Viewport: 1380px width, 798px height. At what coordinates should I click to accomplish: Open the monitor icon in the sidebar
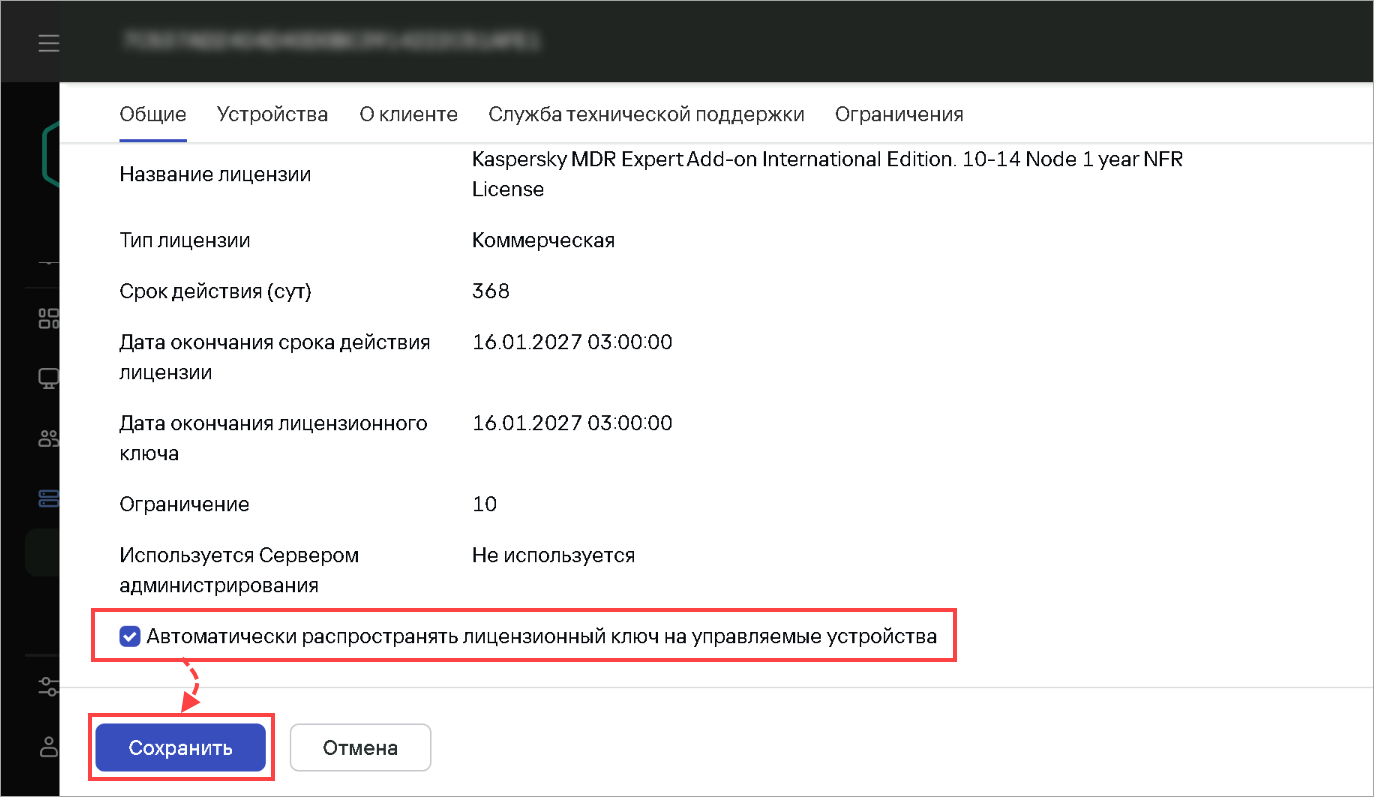tap(48, 379)
